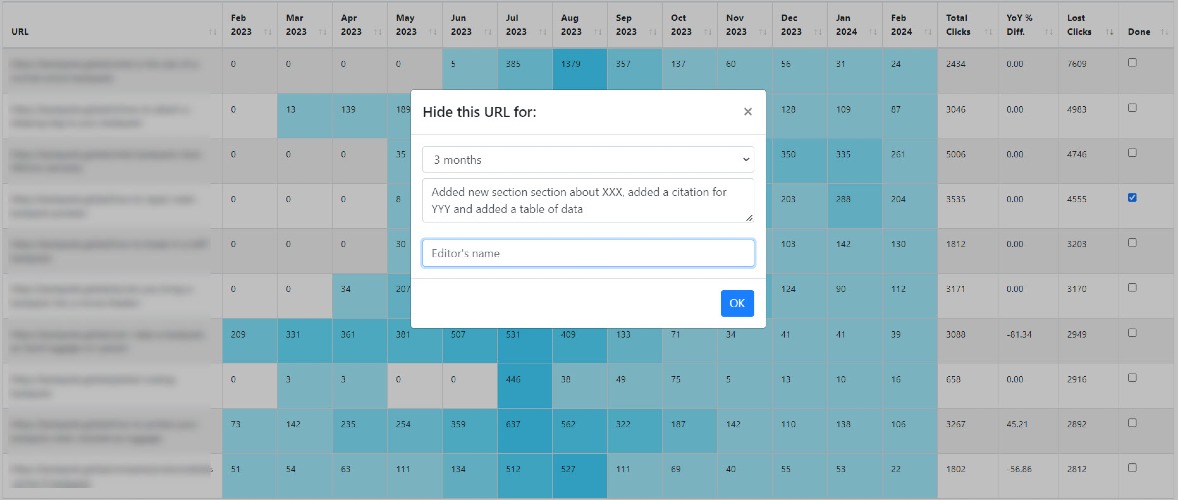Viewport: 1178px width, 500px height.
Task: Click sort icon on Aug 2023 header
Action: coord(597,32)
